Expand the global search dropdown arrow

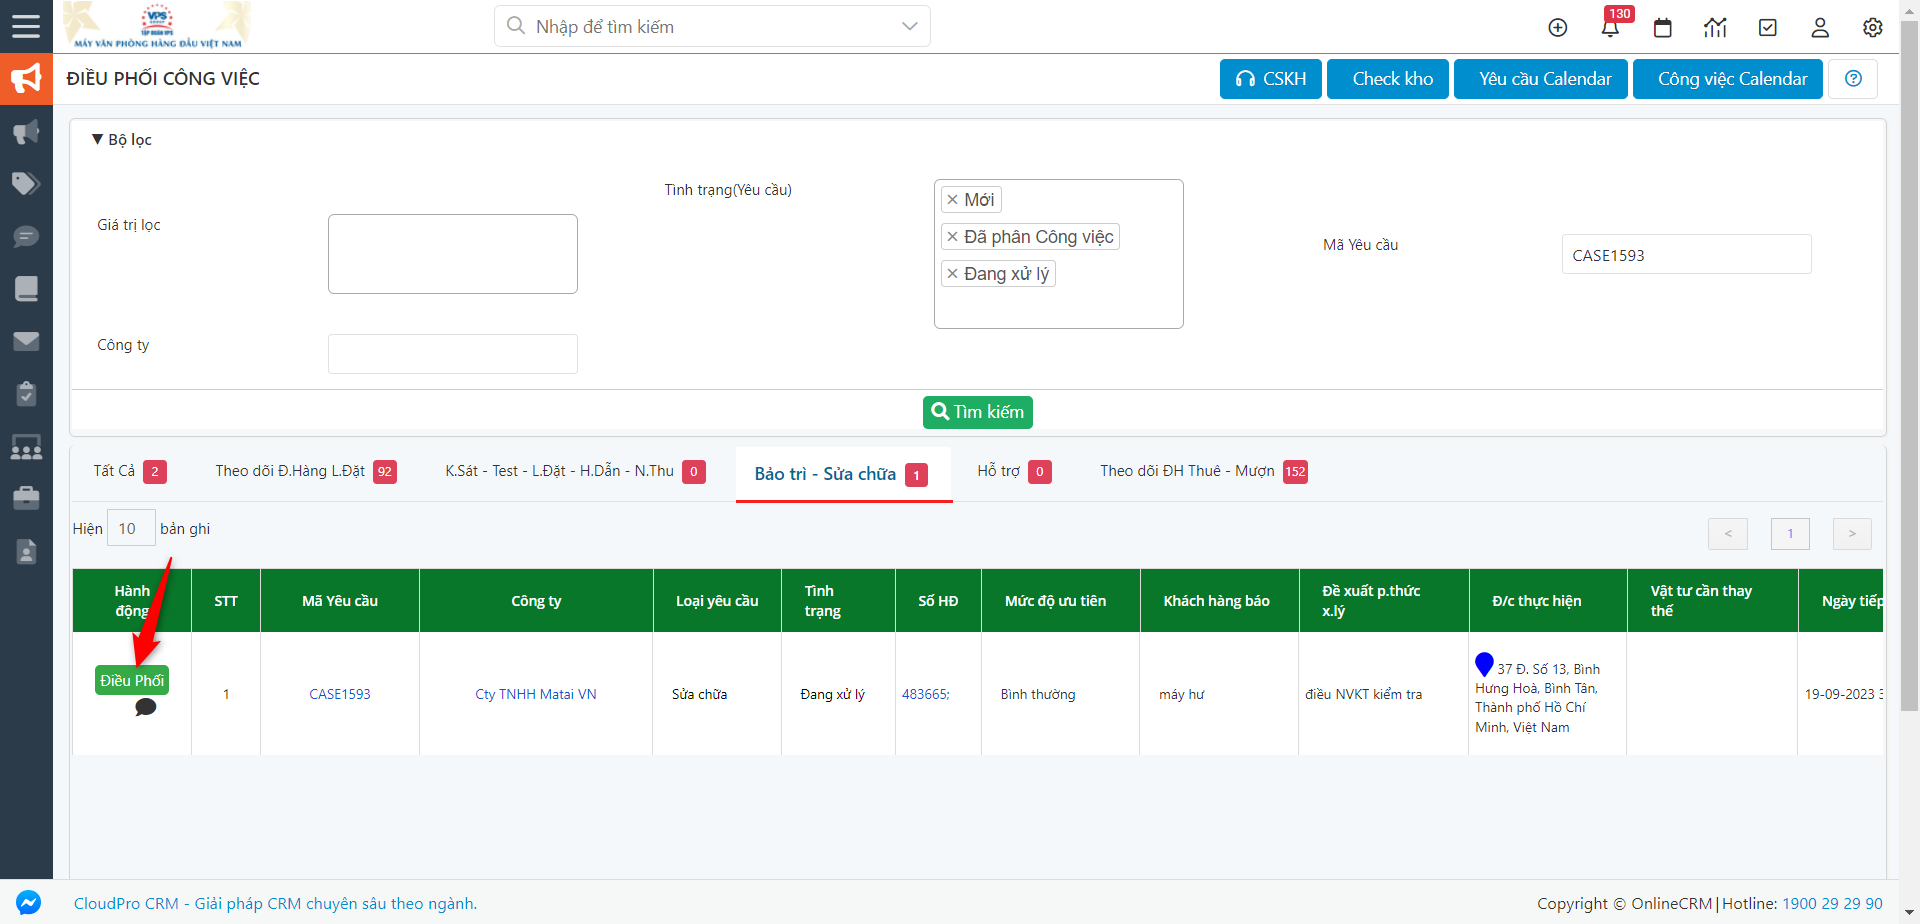coord(909,26)
